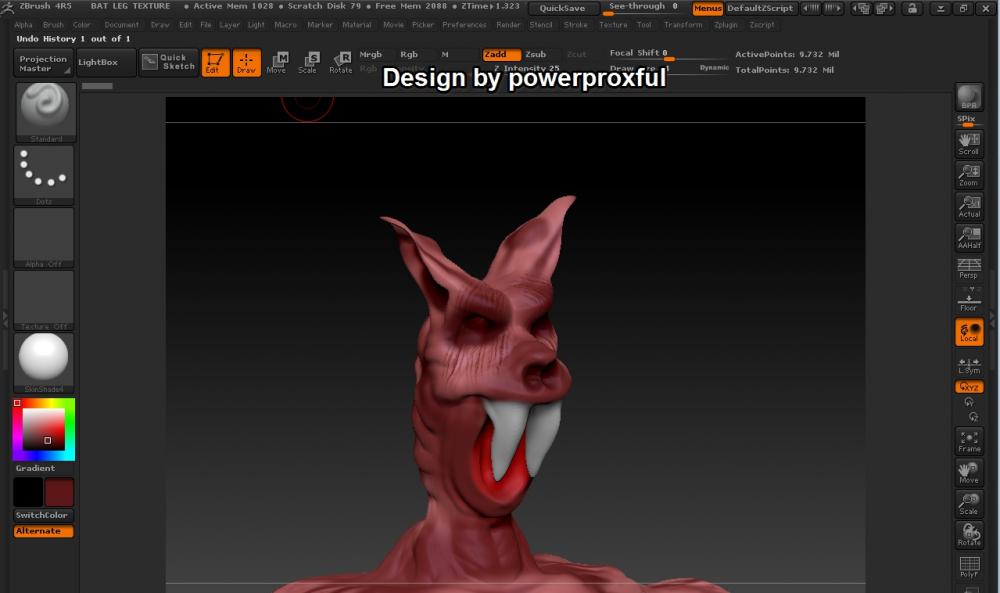Click Quick Sketch button
The image size is (1000, 593).
coord(168,62)
